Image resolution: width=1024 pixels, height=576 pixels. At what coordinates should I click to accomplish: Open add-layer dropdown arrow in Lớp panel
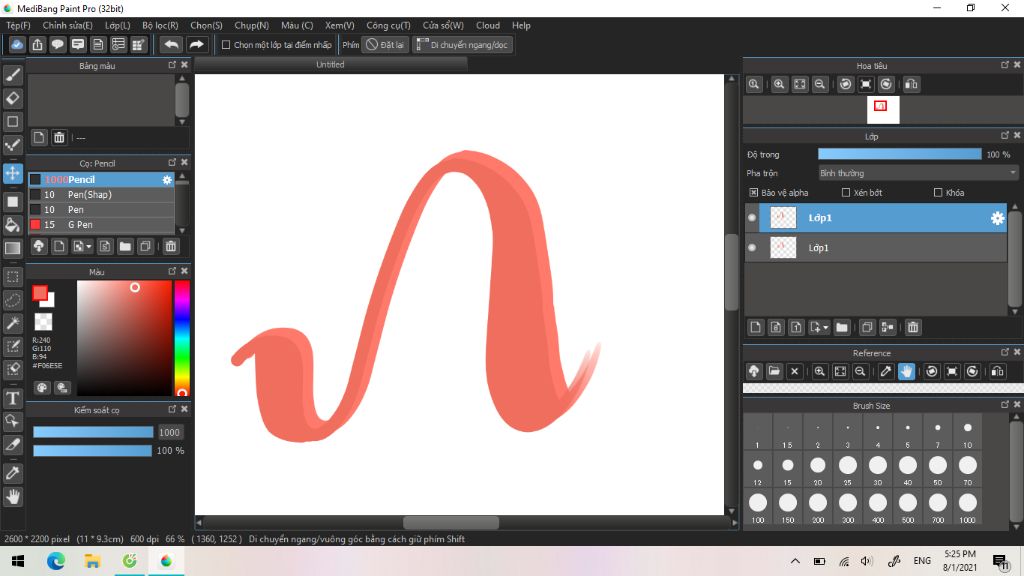click(825, 327)
